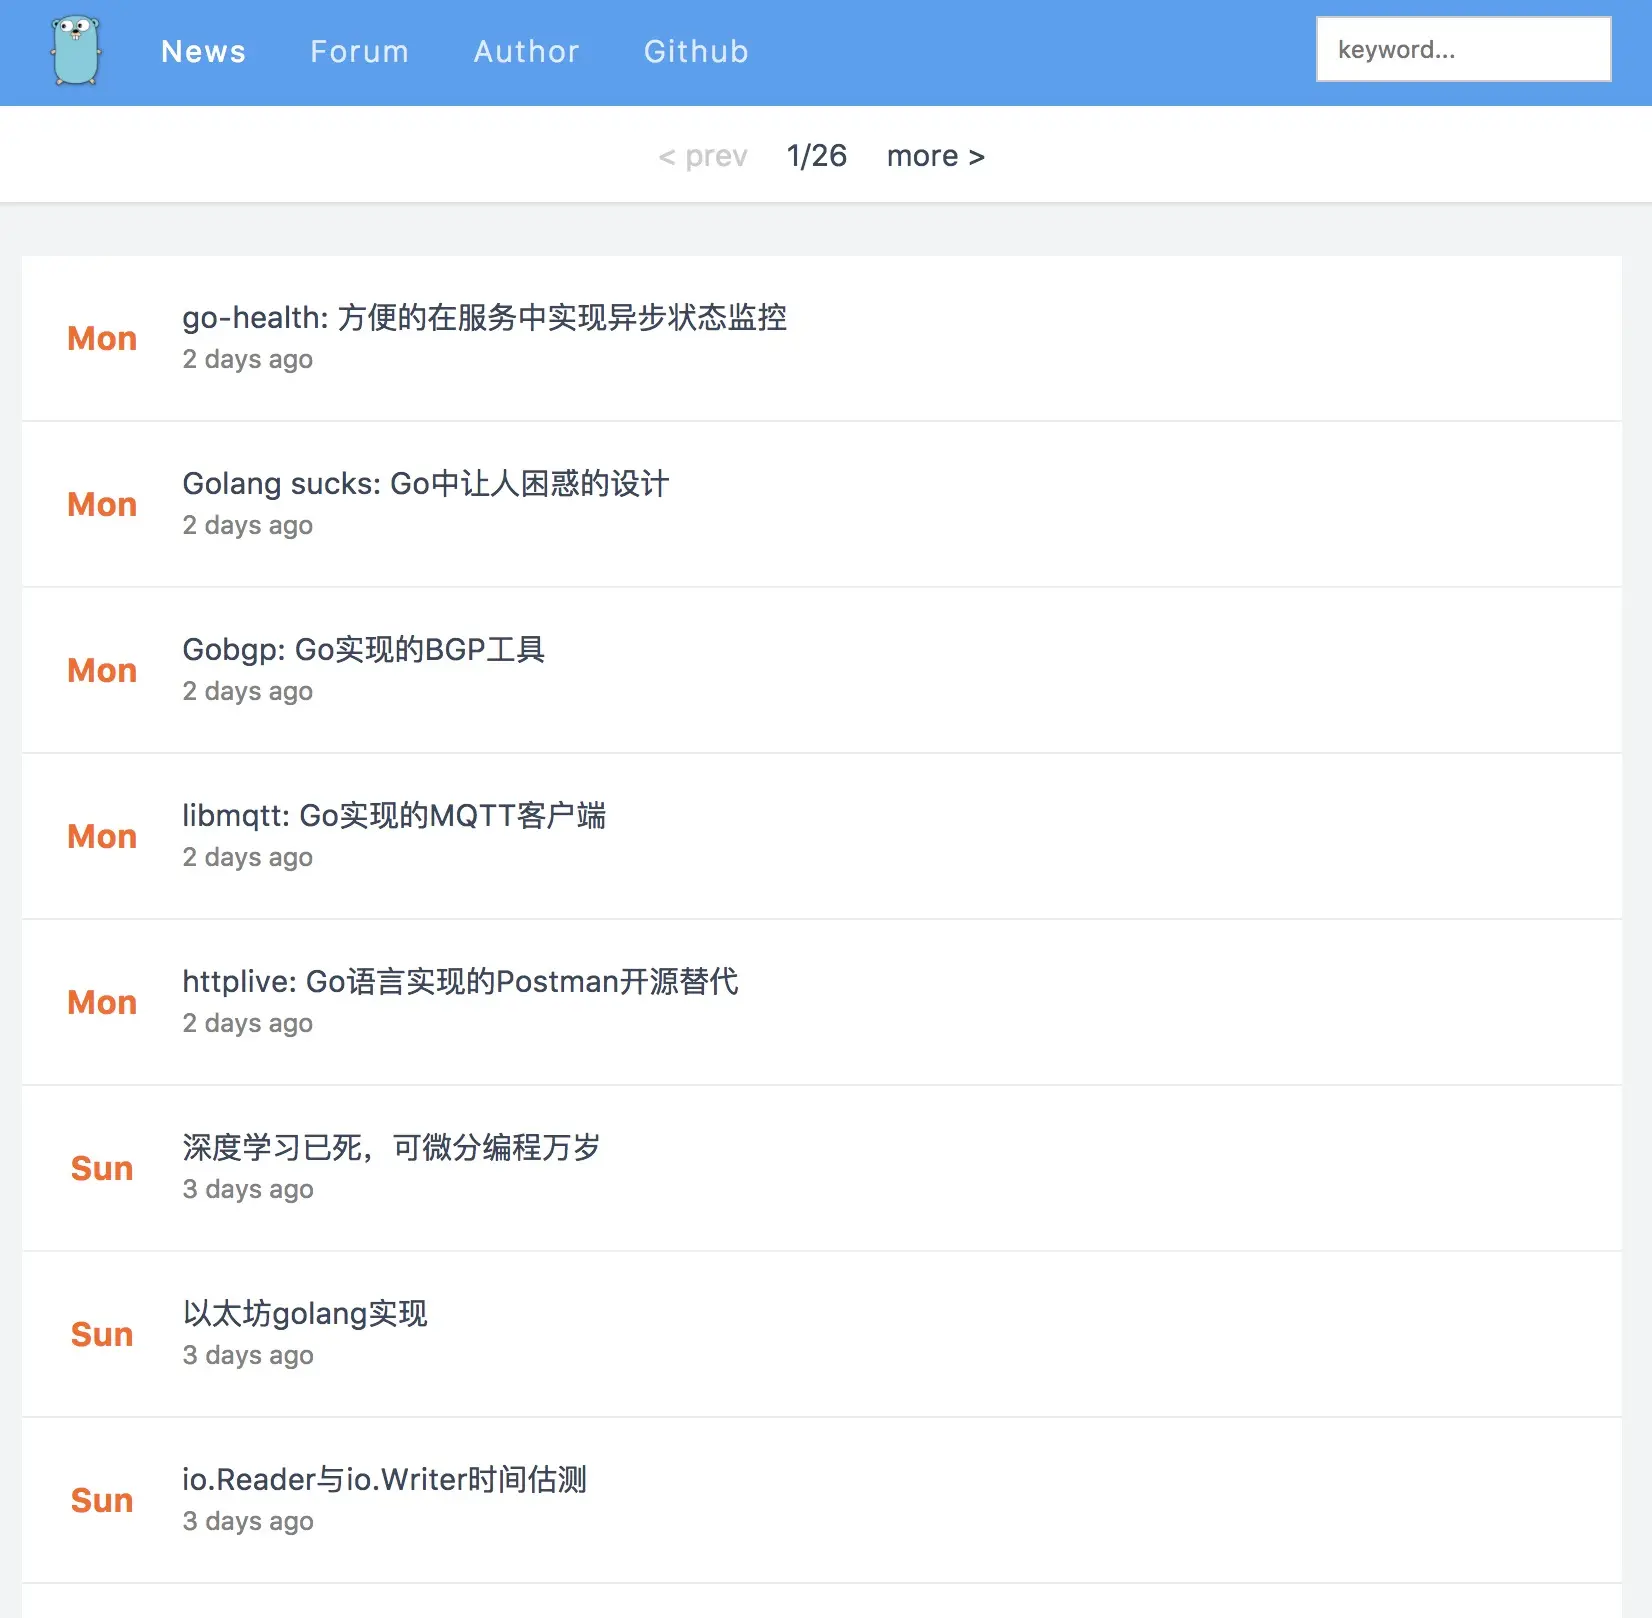
Task: Click '3 days ago' under io.Reader article
Action: (248, 1521)
